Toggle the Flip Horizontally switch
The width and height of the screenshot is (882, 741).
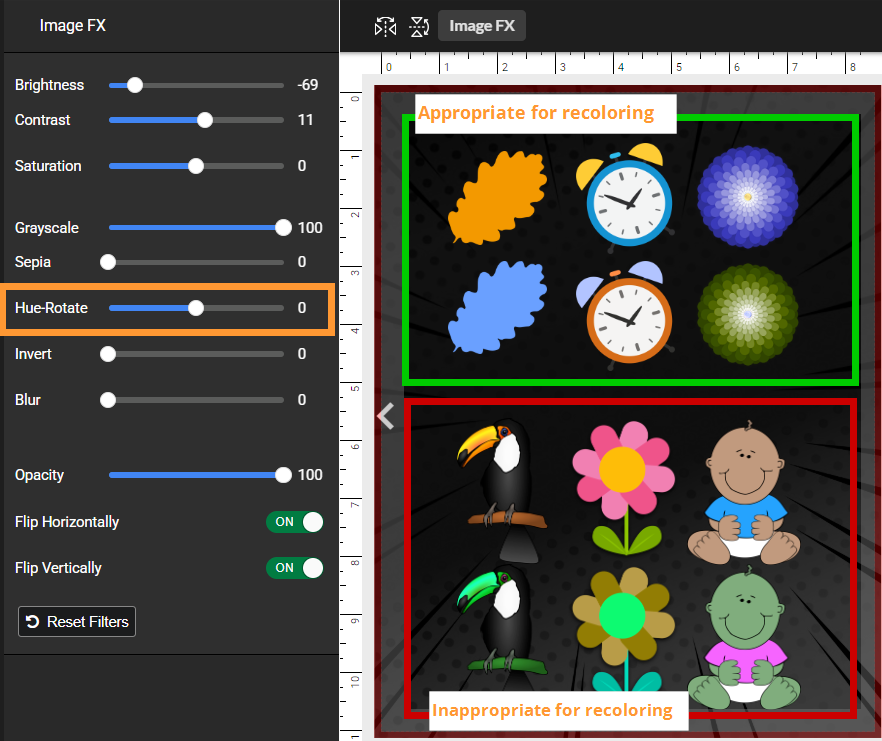295,522
